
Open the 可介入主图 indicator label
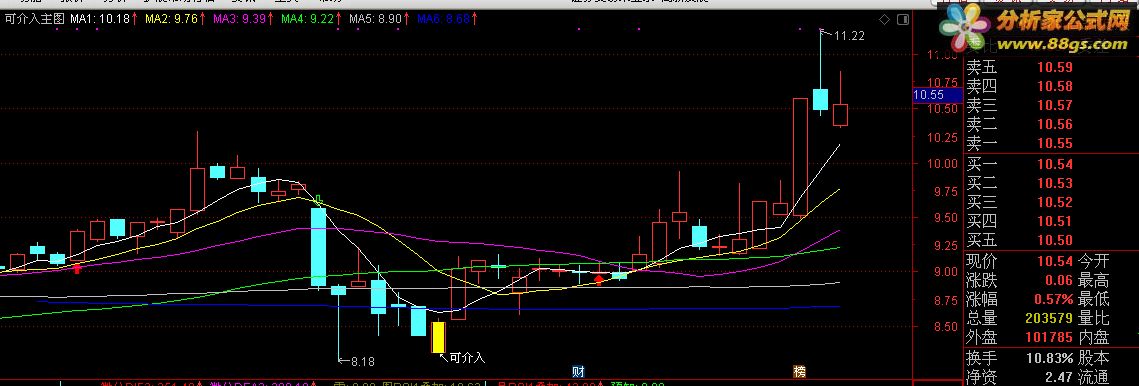pos(34,19)
